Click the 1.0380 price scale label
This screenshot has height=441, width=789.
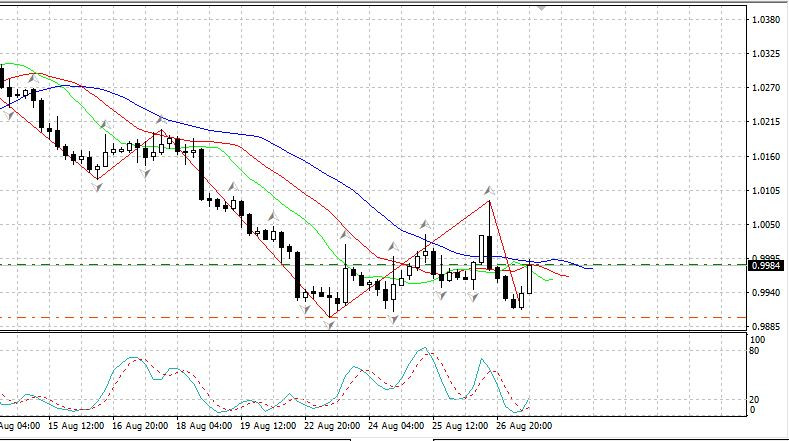coord(765,20)
